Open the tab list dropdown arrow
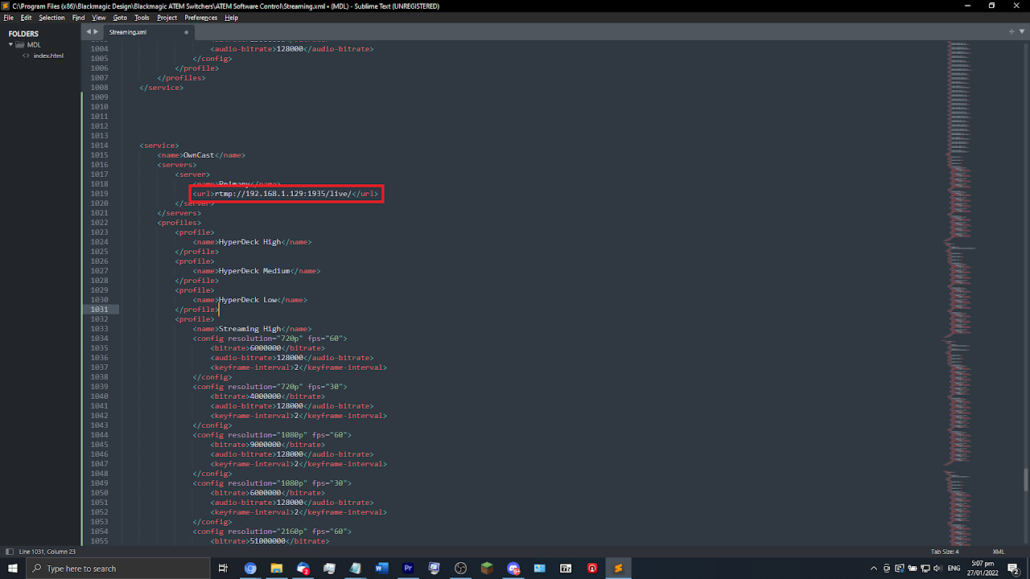Viewport: 1030px width, 579px height. click(1021, 32)
